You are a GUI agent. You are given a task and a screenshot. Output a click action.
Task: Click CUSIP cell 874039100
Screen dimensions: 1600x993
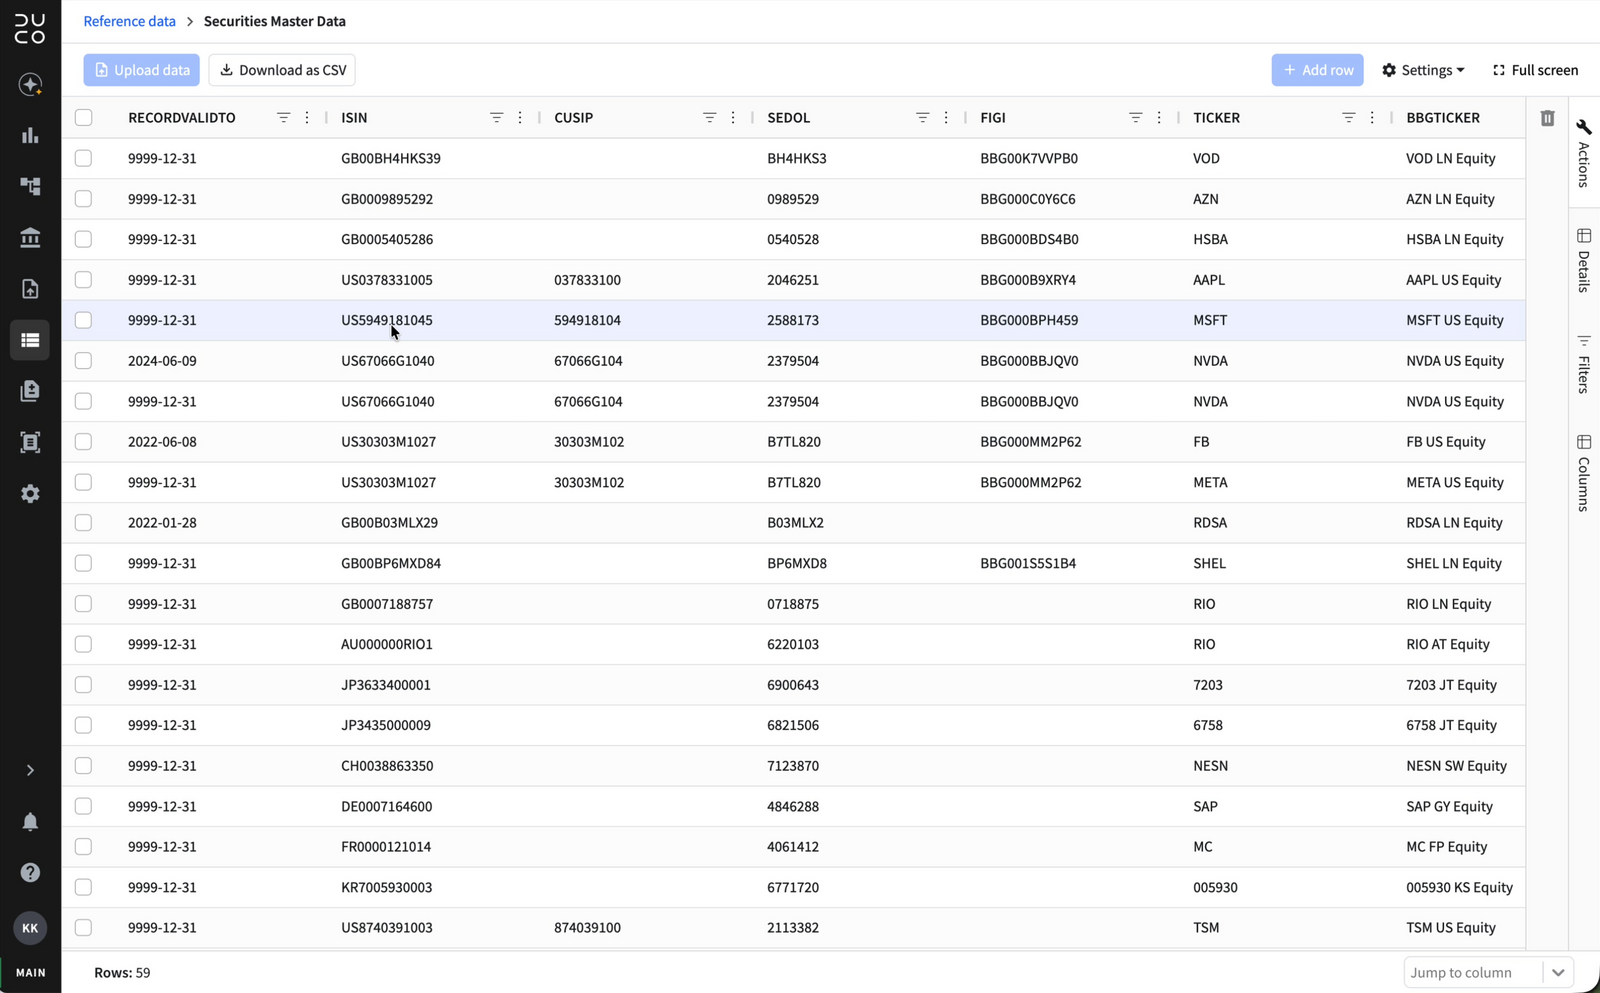[587, 928]
